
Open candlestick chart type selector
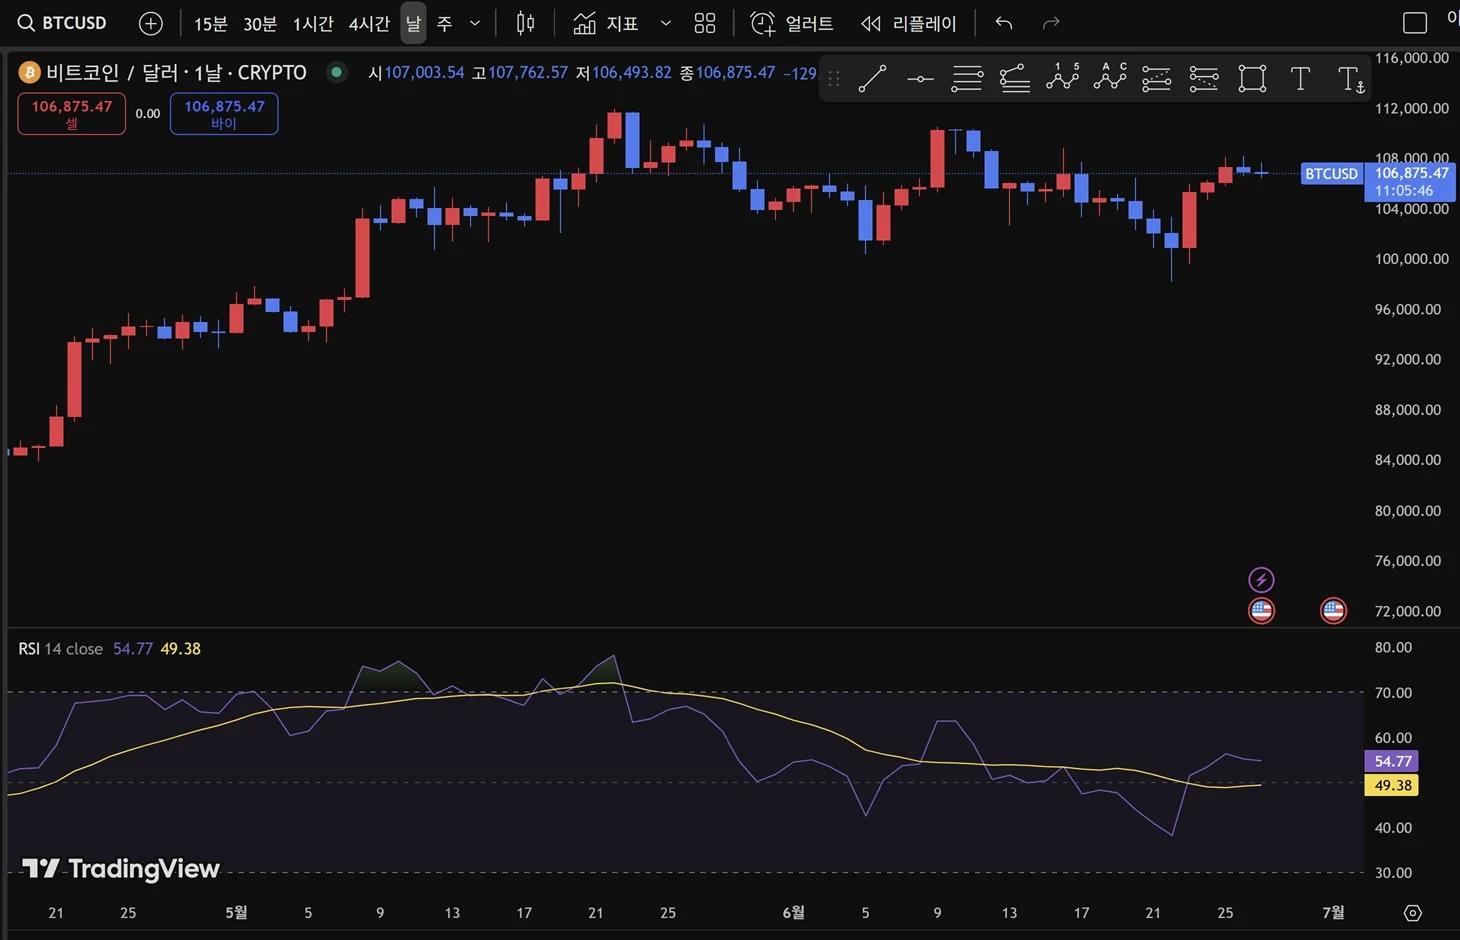pyautogui.click(x=525, y=23)
